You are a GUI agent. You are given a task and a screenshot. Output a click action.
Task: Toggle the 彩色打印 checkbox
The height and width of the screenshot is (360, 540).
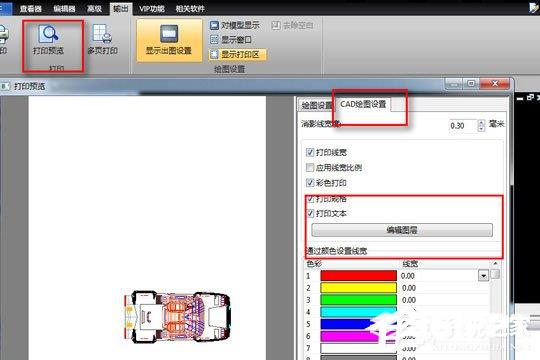point(310,183)
